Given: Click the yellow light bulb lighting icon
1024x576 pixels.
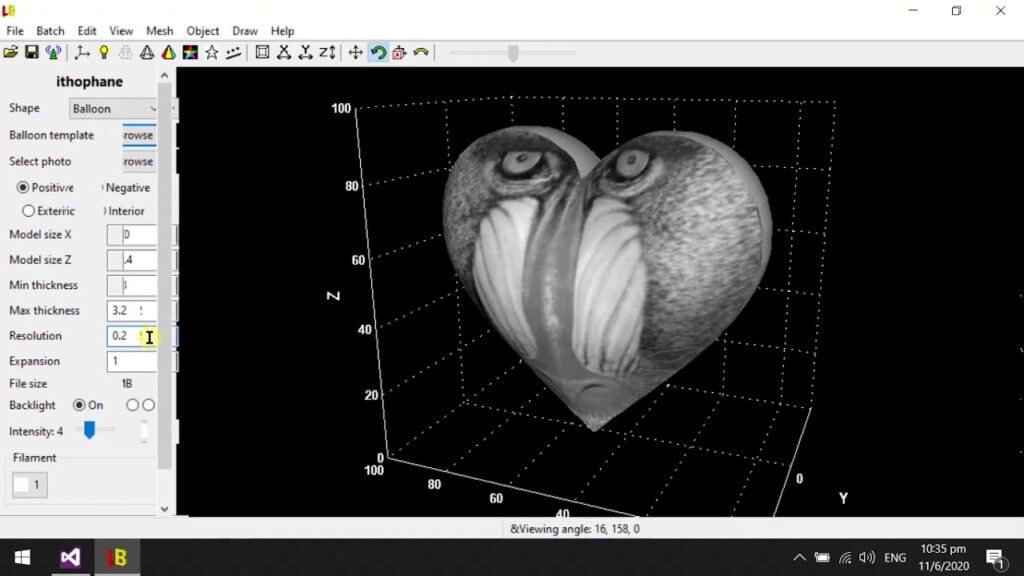Looking at the screenshot, I should (104, 52).
